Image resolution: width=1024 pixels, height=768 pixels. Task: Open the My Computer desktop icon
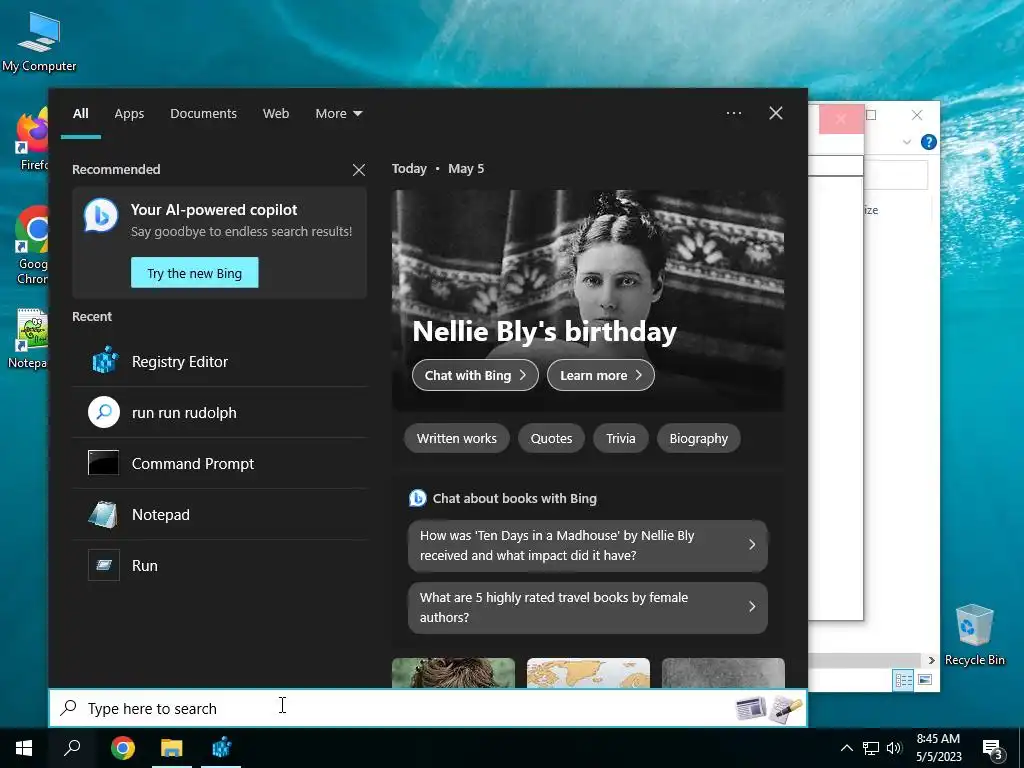pos(39,41)
